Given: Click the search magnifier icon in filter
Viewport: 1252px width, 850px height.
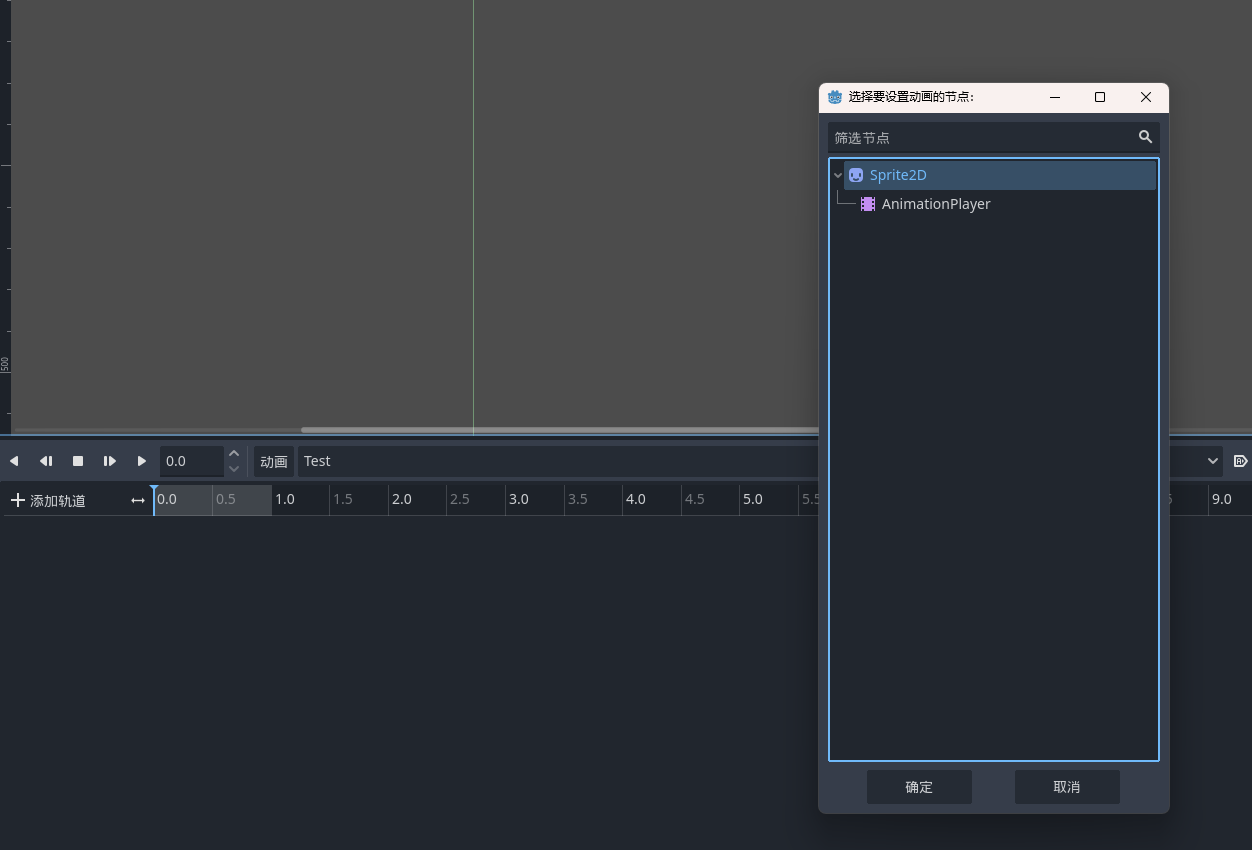Looking at the screenshot, I should point(1145,137).
